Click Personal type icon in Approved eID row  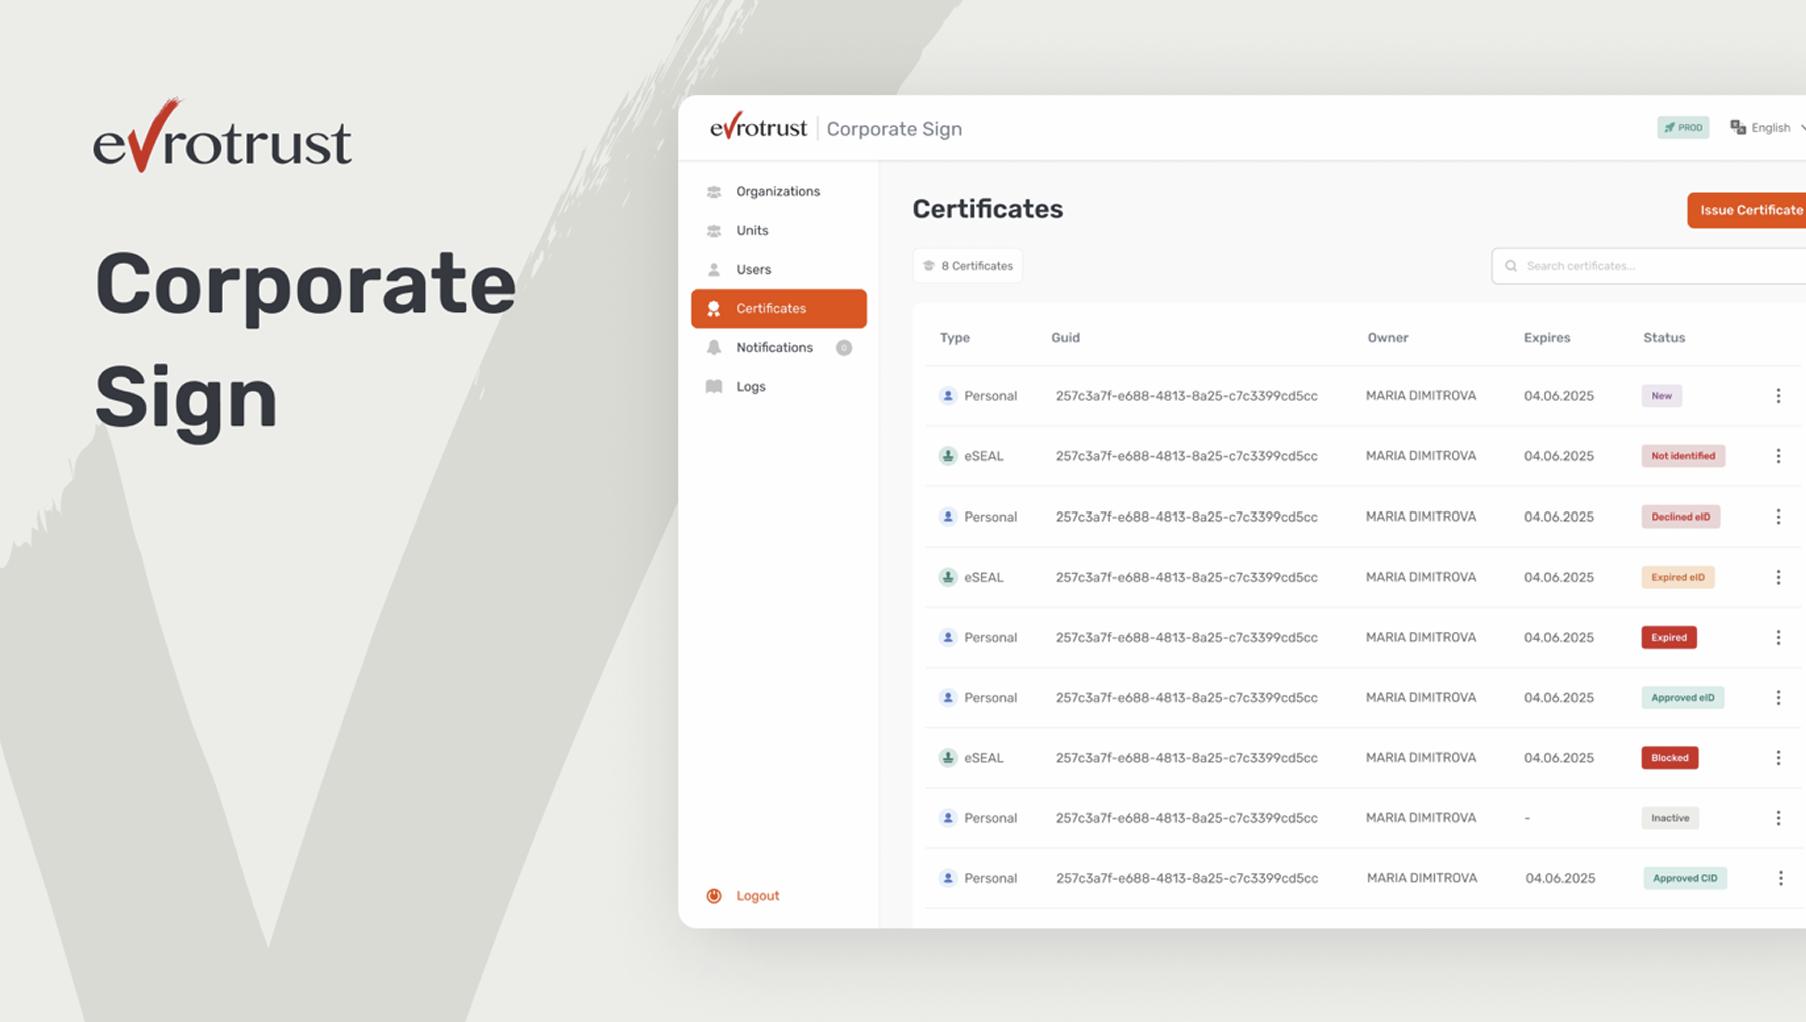pyautogui.click(x=948, y=697)
